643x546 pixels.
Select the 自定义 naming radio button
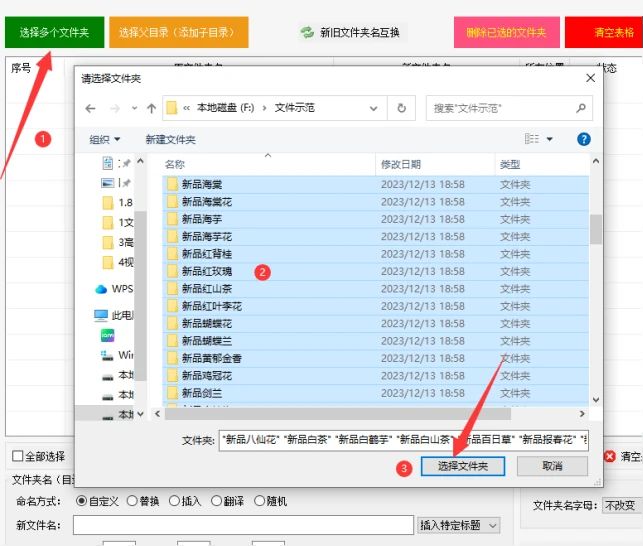point(81,501)
